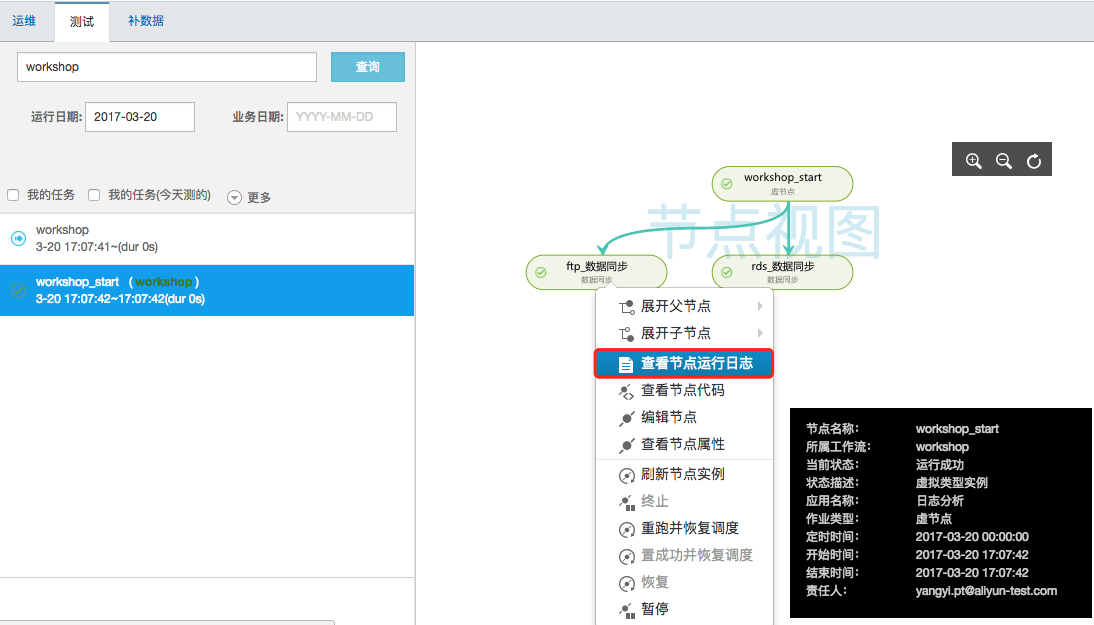The width and height of the screenshot is (1094, 625).
Task: Select 编辑节点 menu entry
Action: [684, 417]
